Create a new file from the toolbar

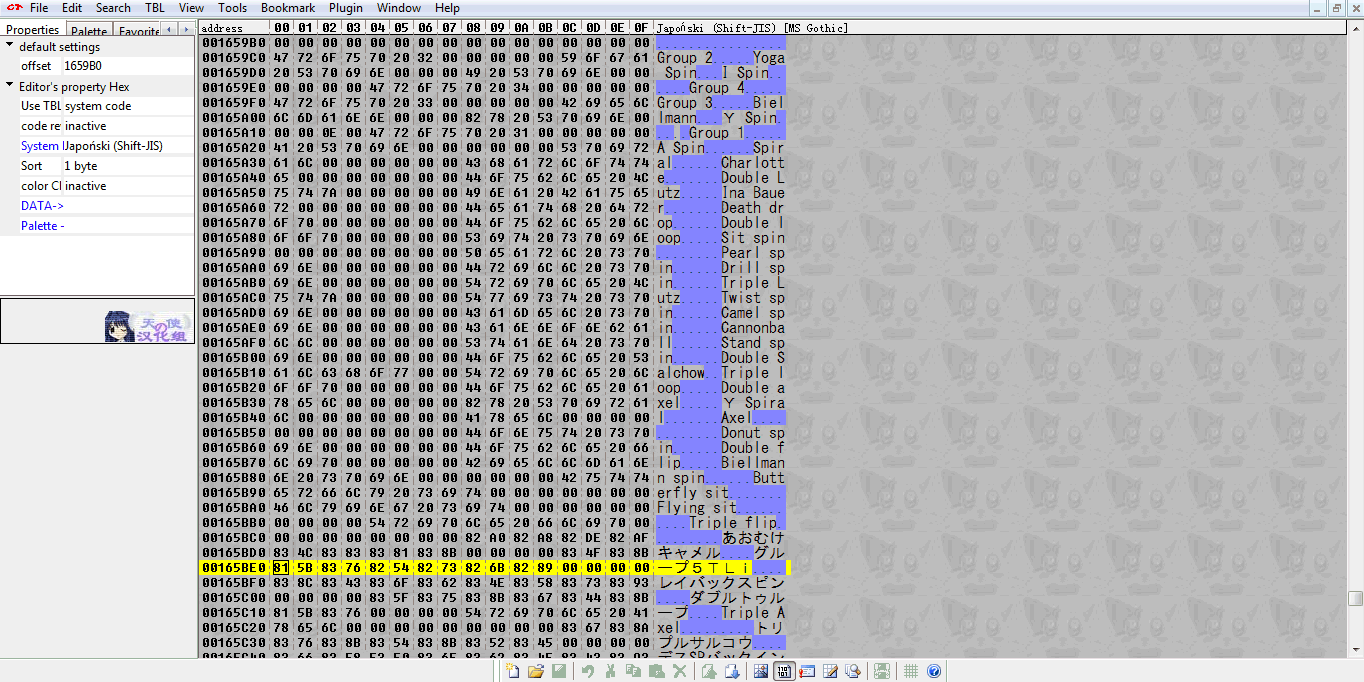pyautogui.click(x=513, y=671)
